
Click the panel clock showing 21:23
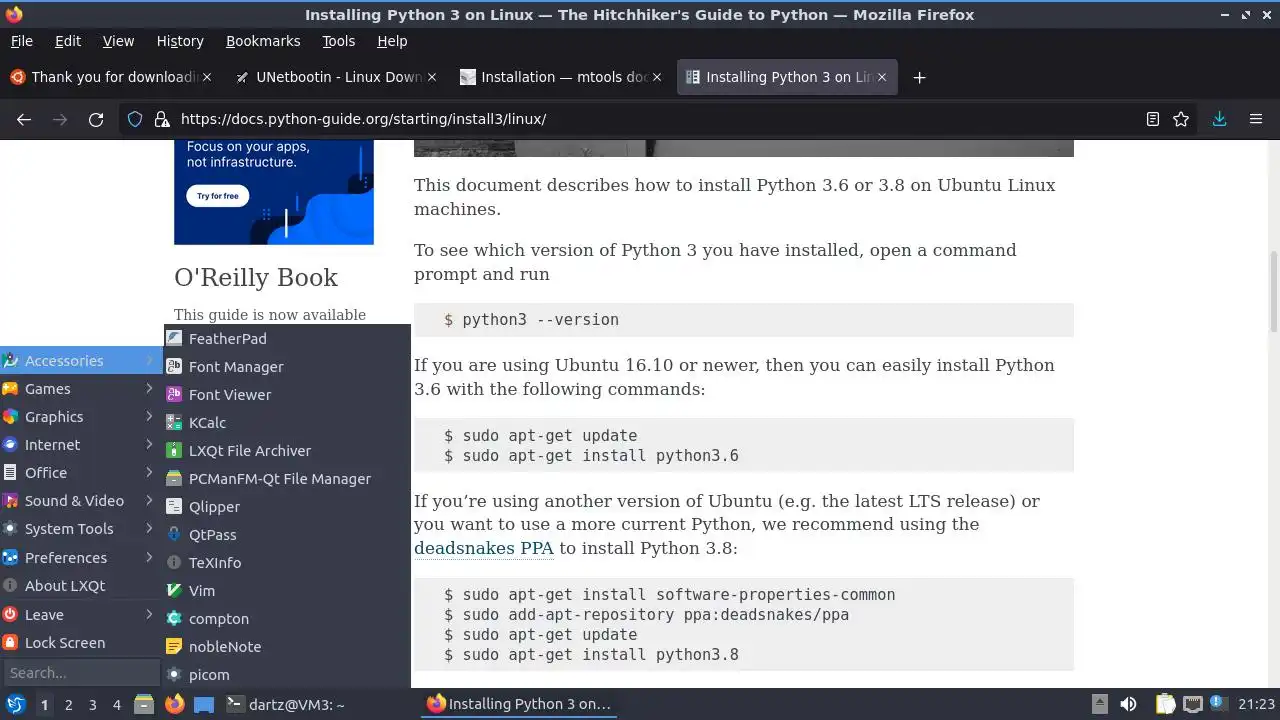[x=1256, y=704]
